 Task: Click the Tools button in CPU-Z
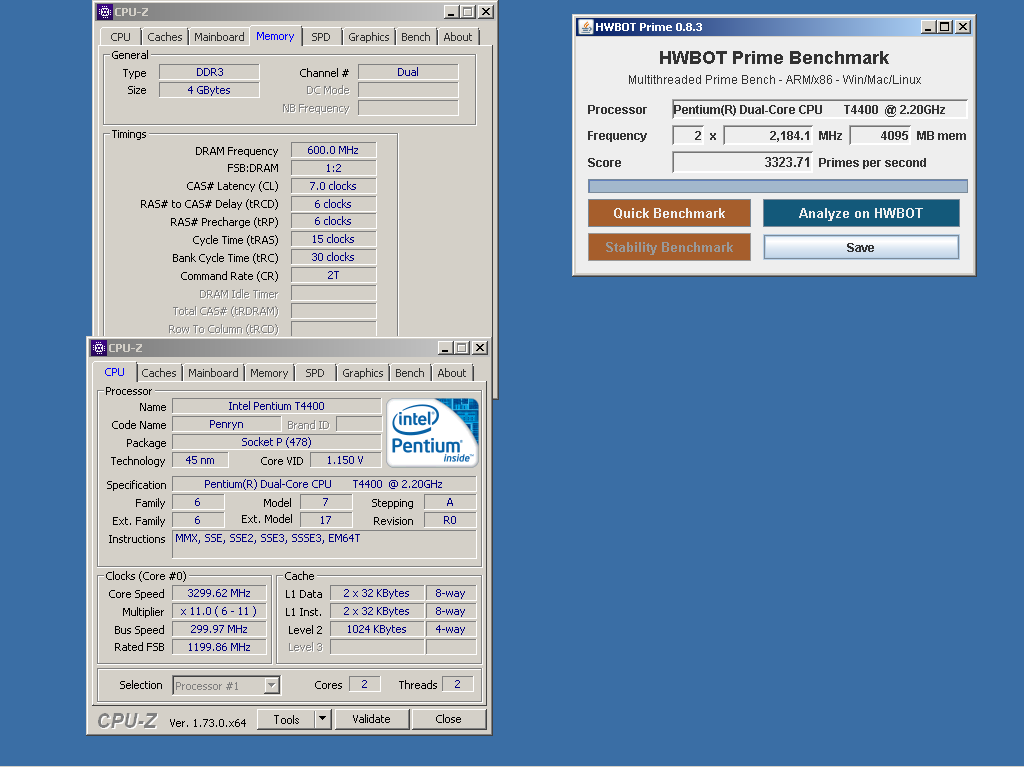click(x=286, y=719)
